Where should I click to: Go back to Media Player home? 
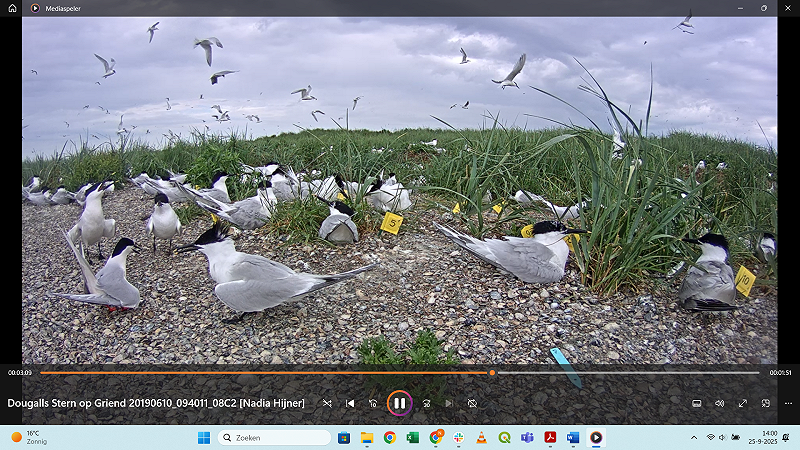pos(13,8)
